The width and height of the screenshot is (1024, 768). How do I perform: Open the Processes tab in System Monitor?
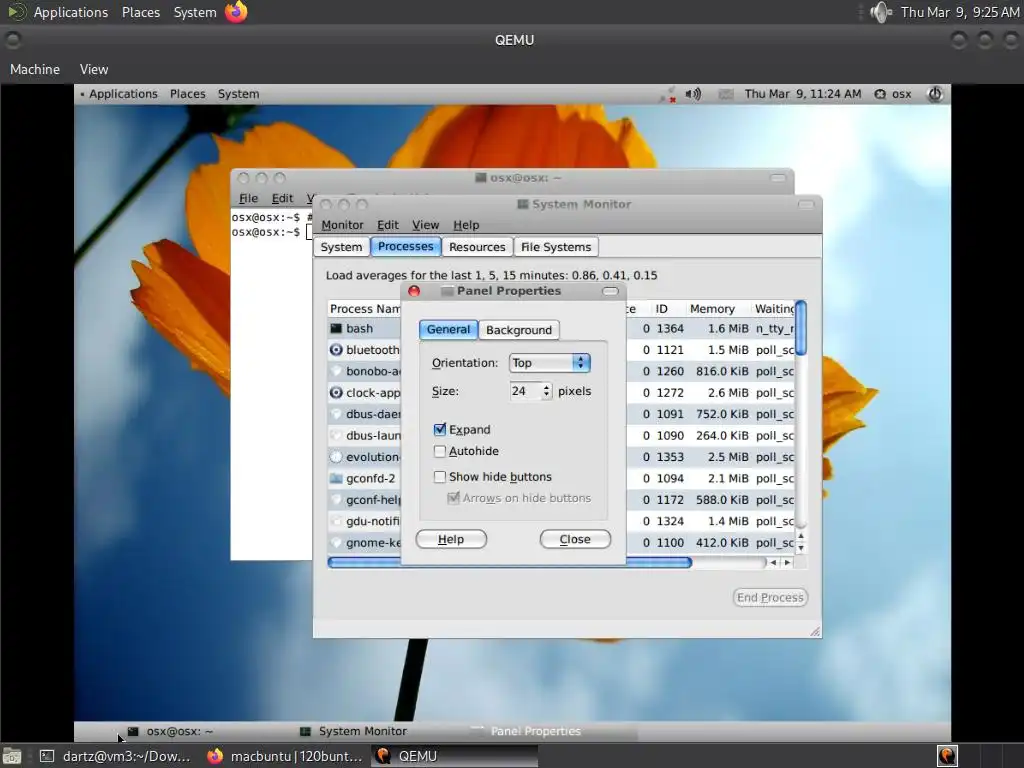point(406,247)
